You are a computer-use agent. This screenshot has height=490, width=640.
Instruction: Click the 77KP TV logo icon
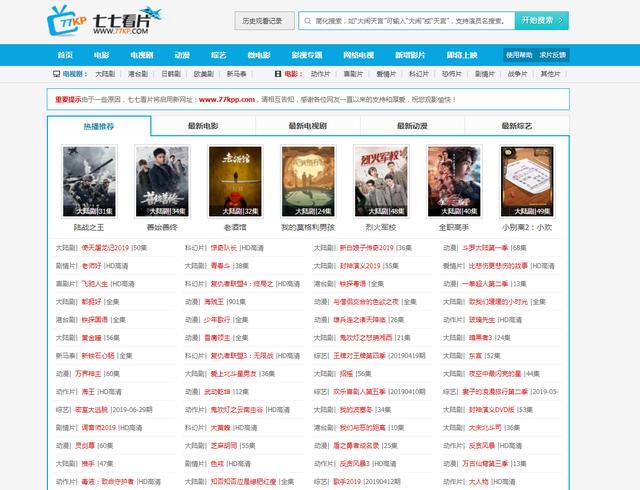pos(66,20)
